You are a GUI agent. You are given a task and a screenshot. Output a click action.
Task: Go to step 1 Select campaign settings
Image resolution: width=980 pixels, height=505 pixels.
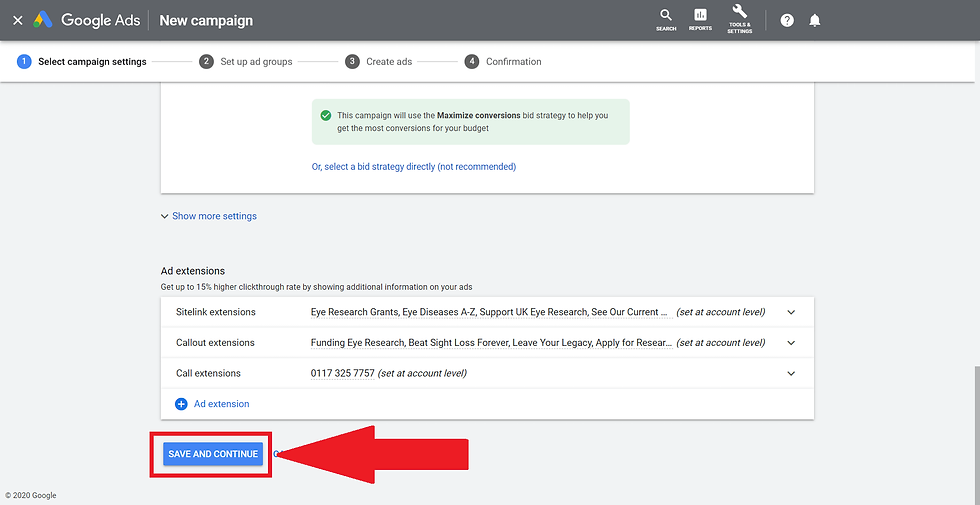(82, 62)
